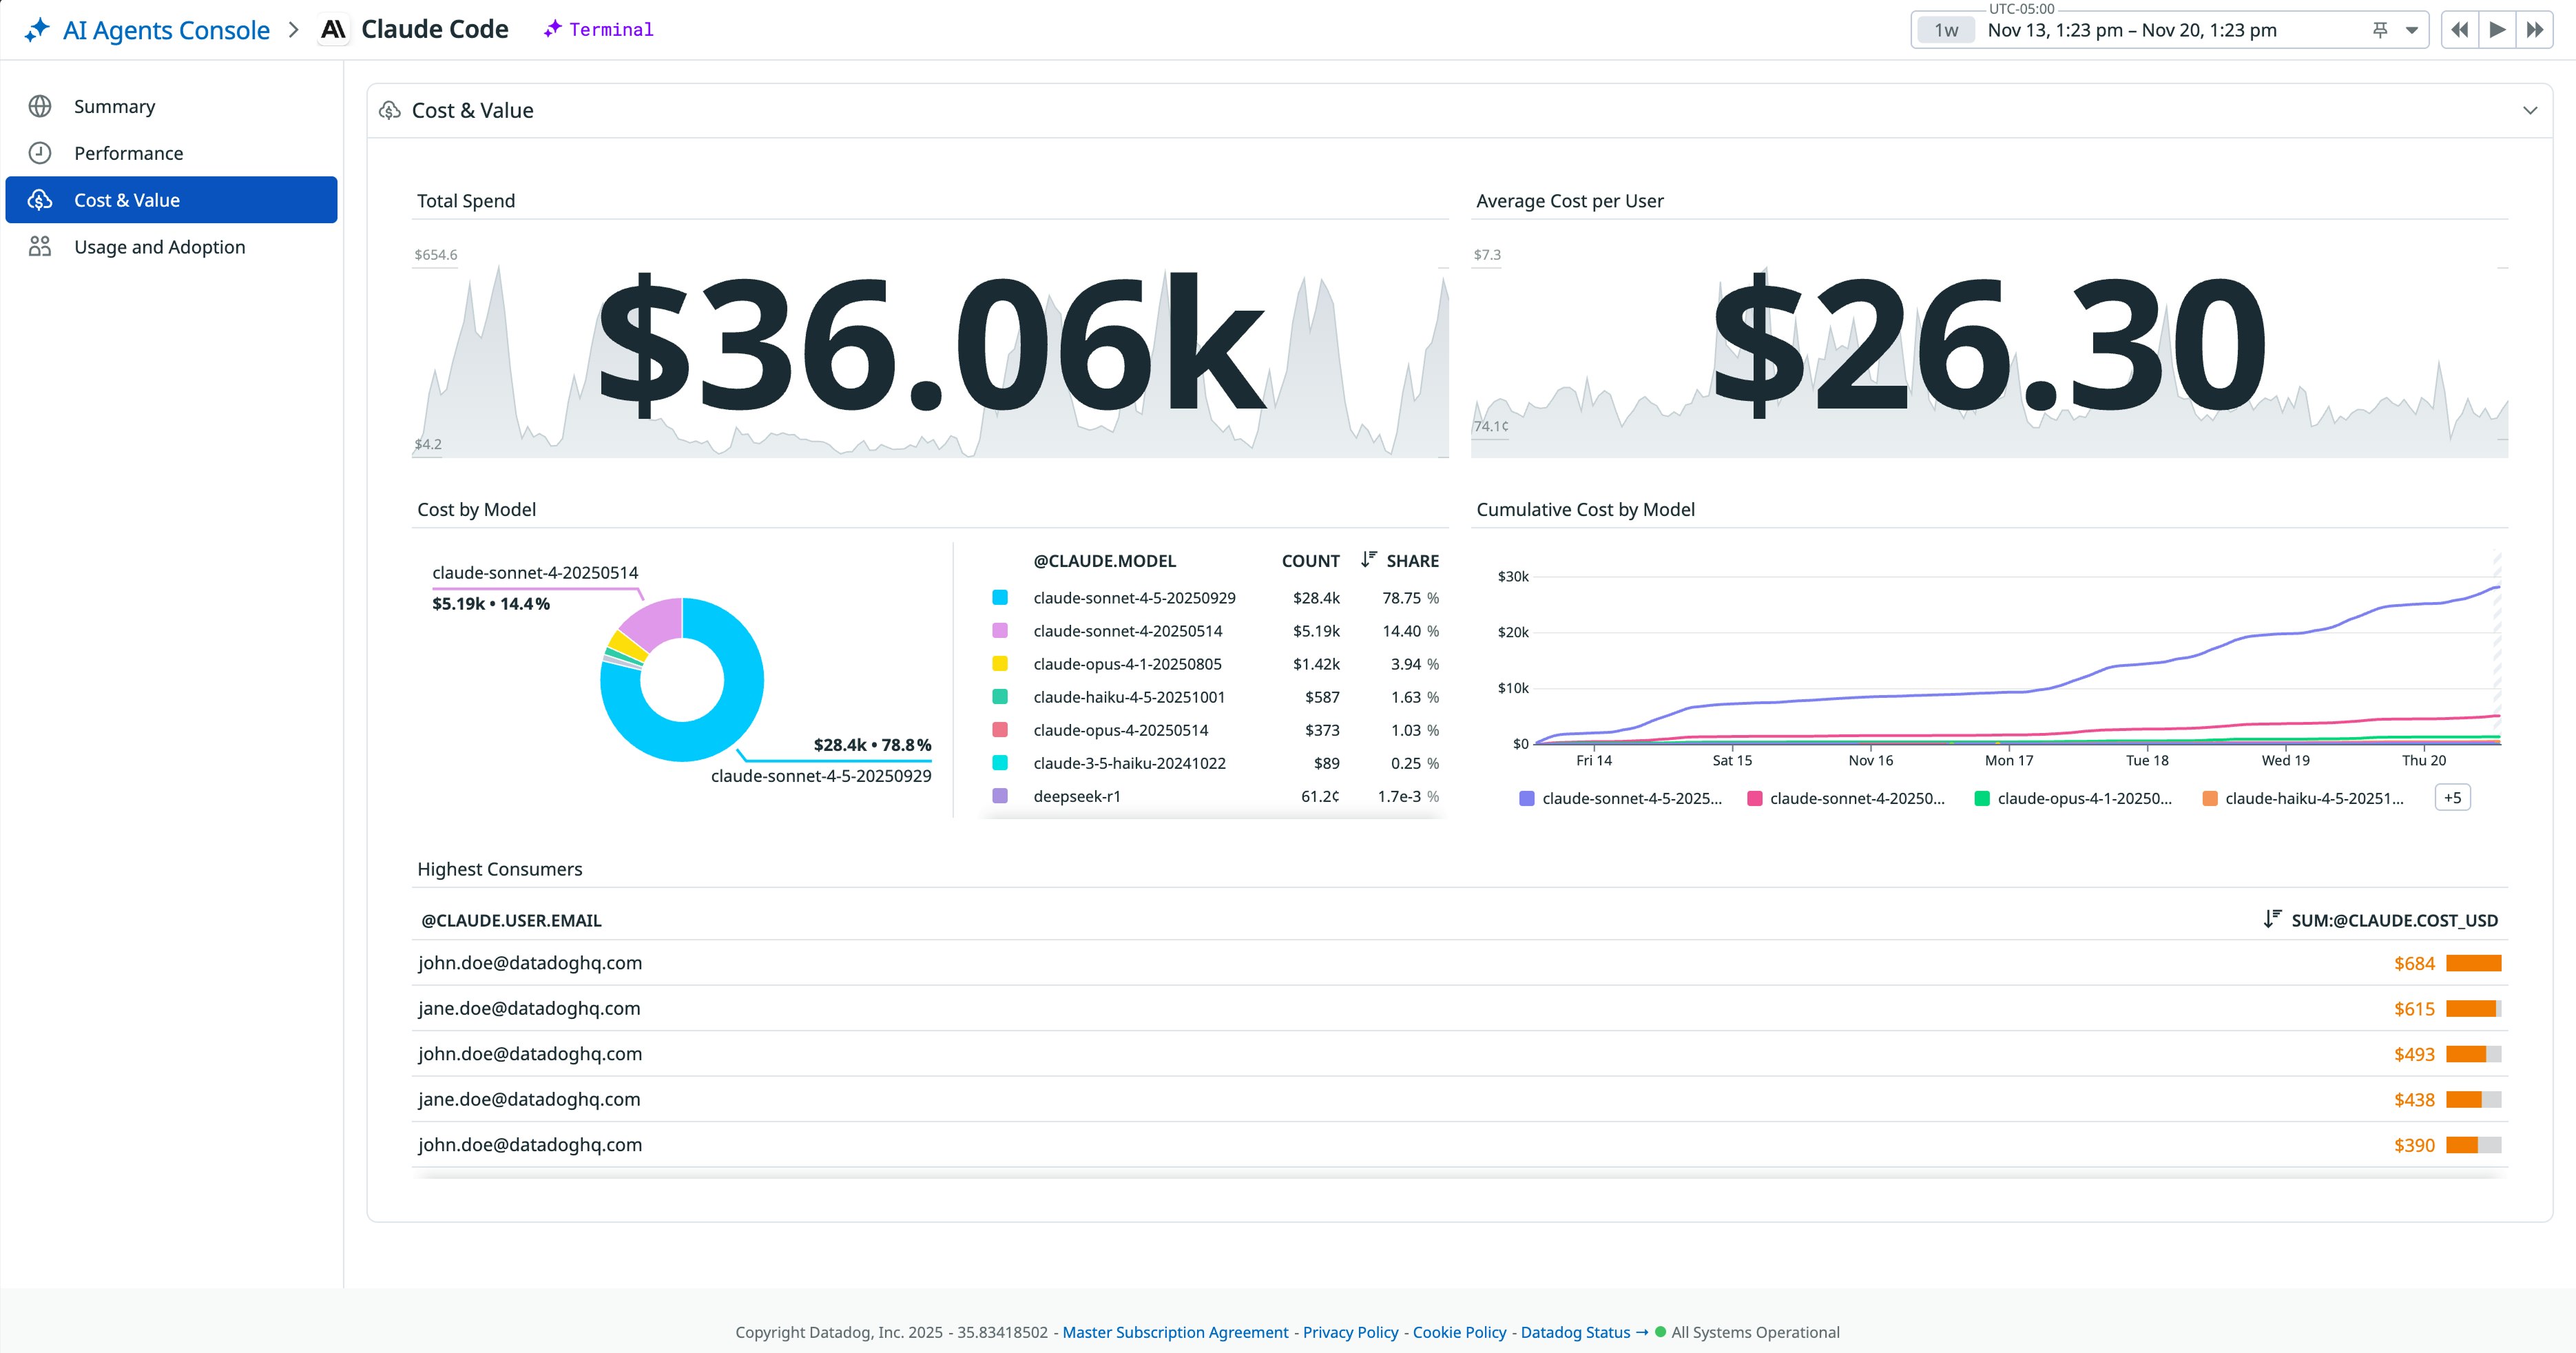Rewind the time range with double-left arrows
Image resolution: width=2576 pixels, height=1353 pixels.
pyautogui.click(x=2459, y=30)
